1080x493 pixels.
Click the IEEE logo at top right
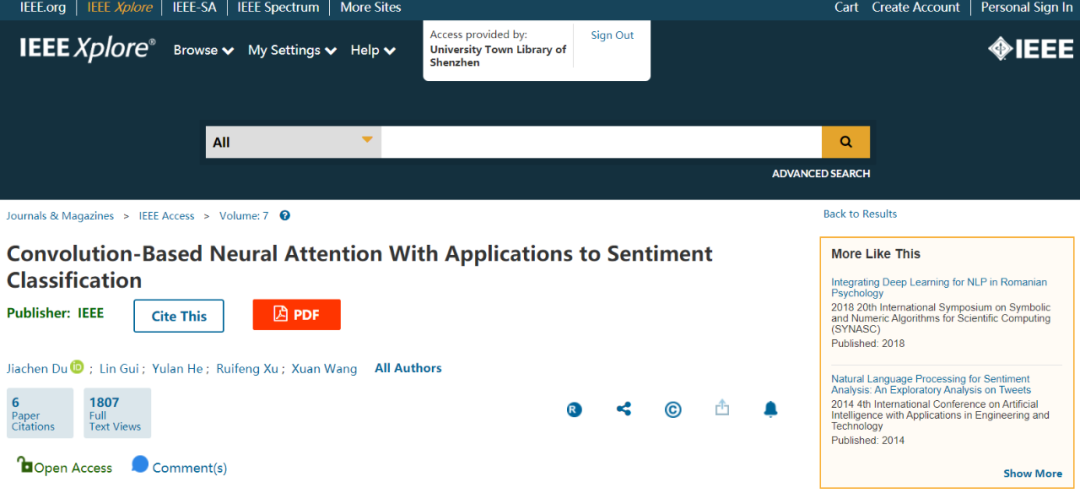pyautogui.click(x=1031, y=50)
